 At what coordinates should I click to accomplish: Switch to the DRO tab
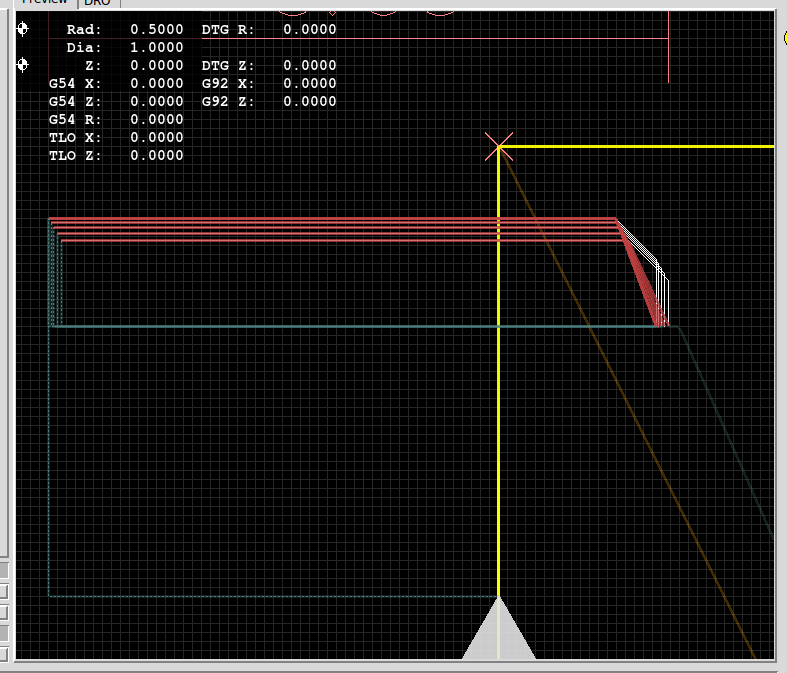coord(98,3)
